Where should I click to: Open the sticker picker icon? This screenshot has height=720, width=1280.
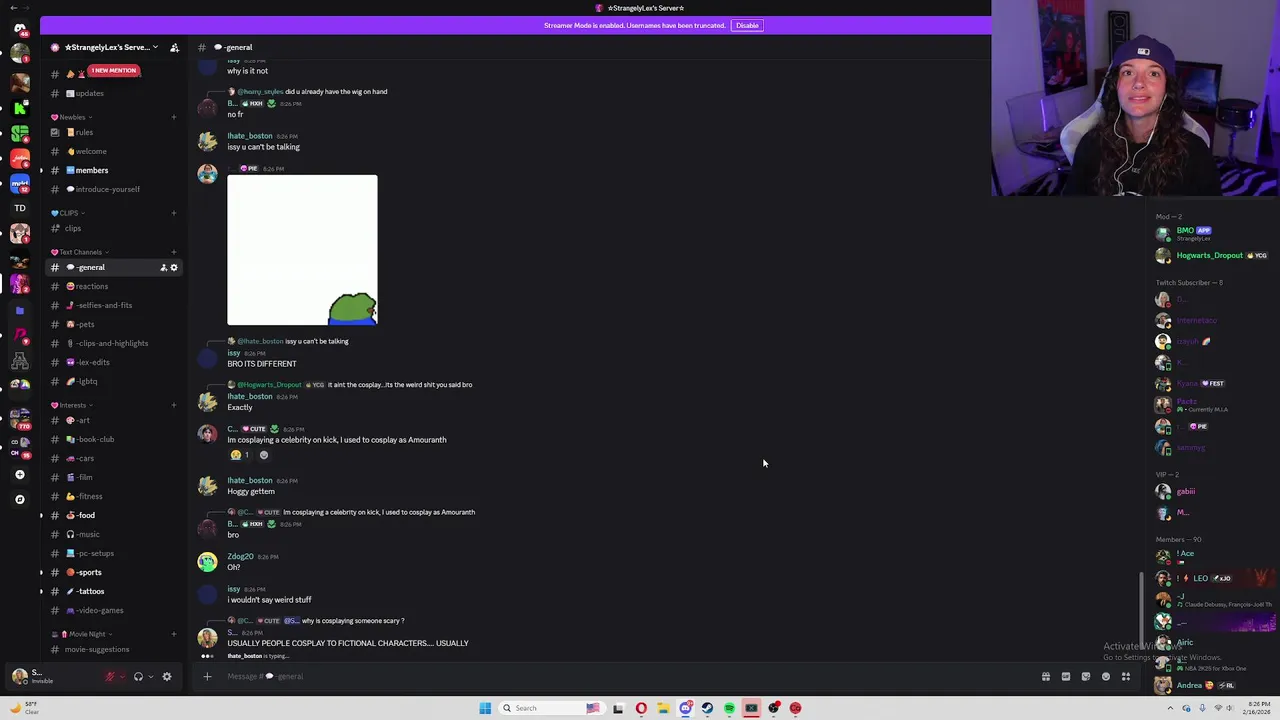(1086, 677)
